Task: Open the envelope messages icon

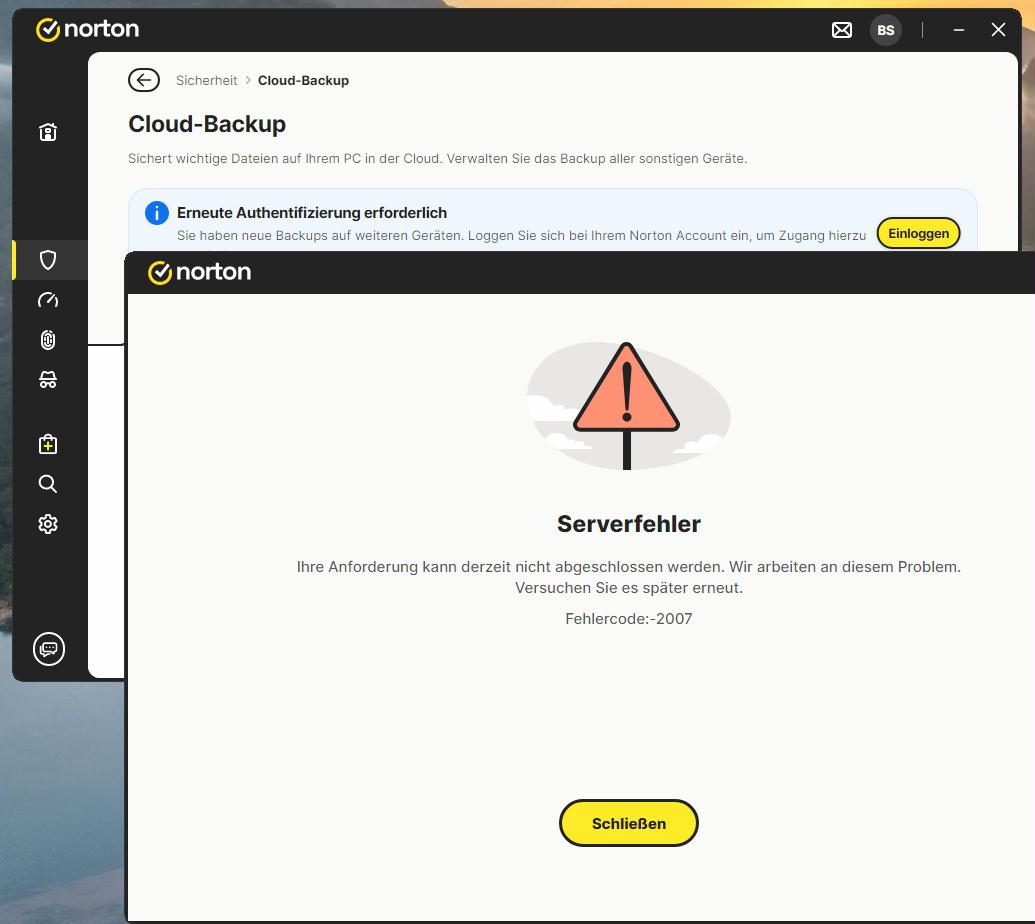Action: (x=842, y=30)
